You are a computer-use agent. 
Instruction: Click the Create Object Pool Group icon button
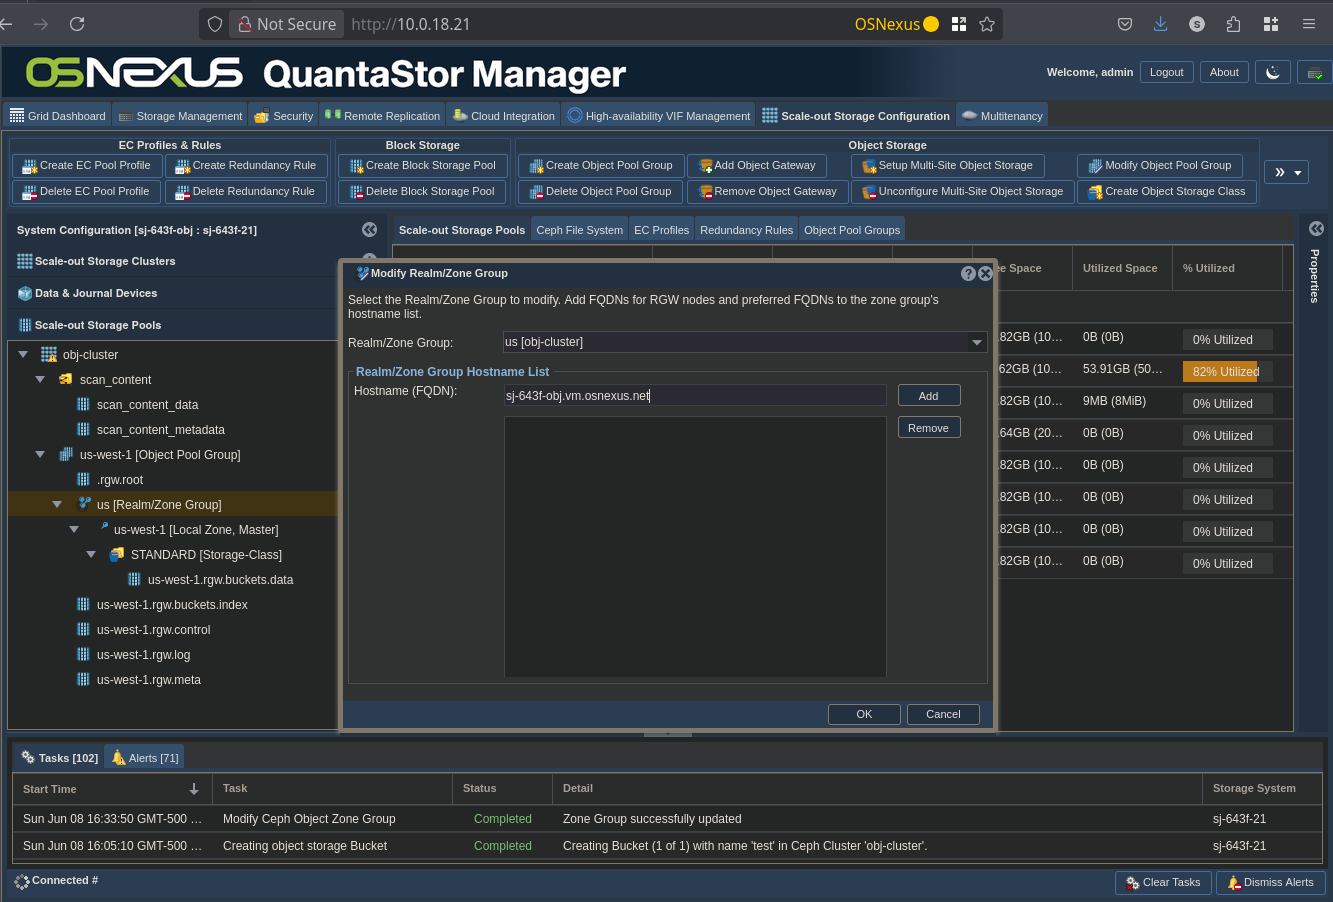point(600,166)
